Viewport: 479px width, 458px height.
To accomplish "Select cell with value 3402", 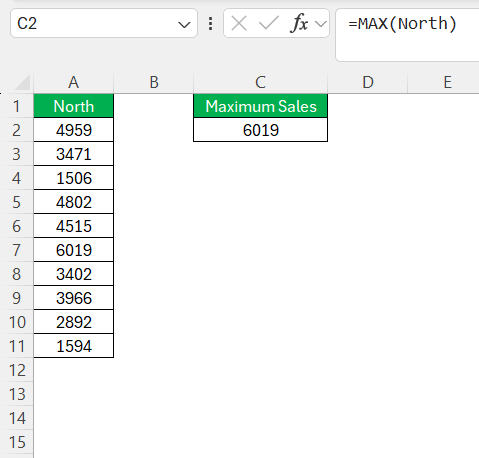I will click(74, 274).
